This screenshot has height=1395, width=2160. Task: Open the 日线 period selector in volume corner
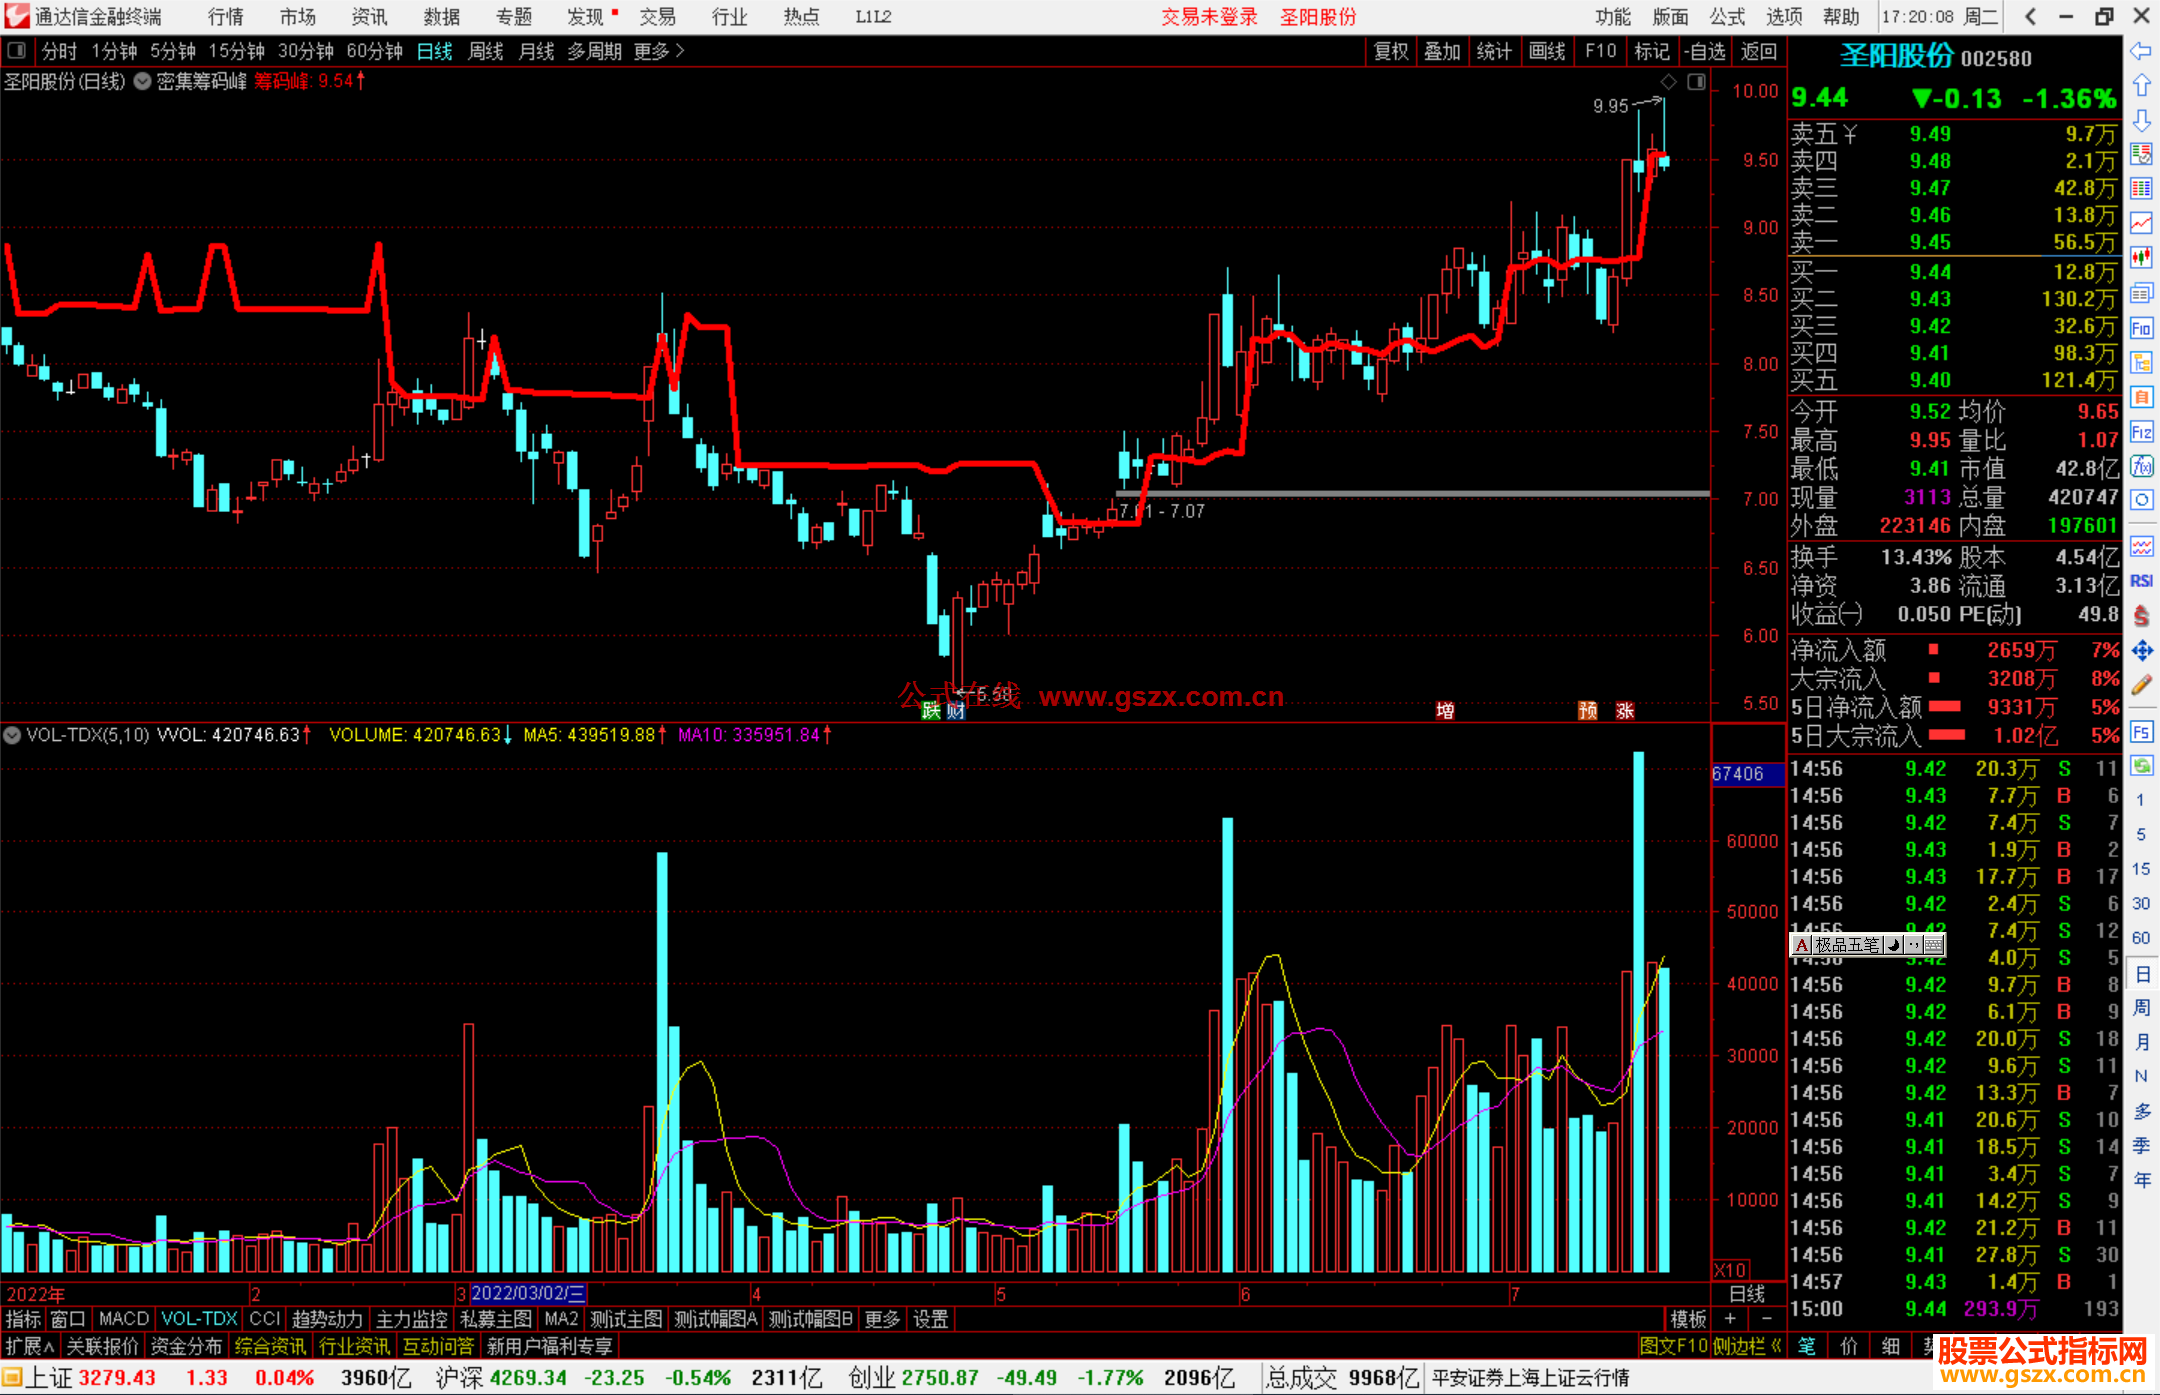coord(1748,1293)
